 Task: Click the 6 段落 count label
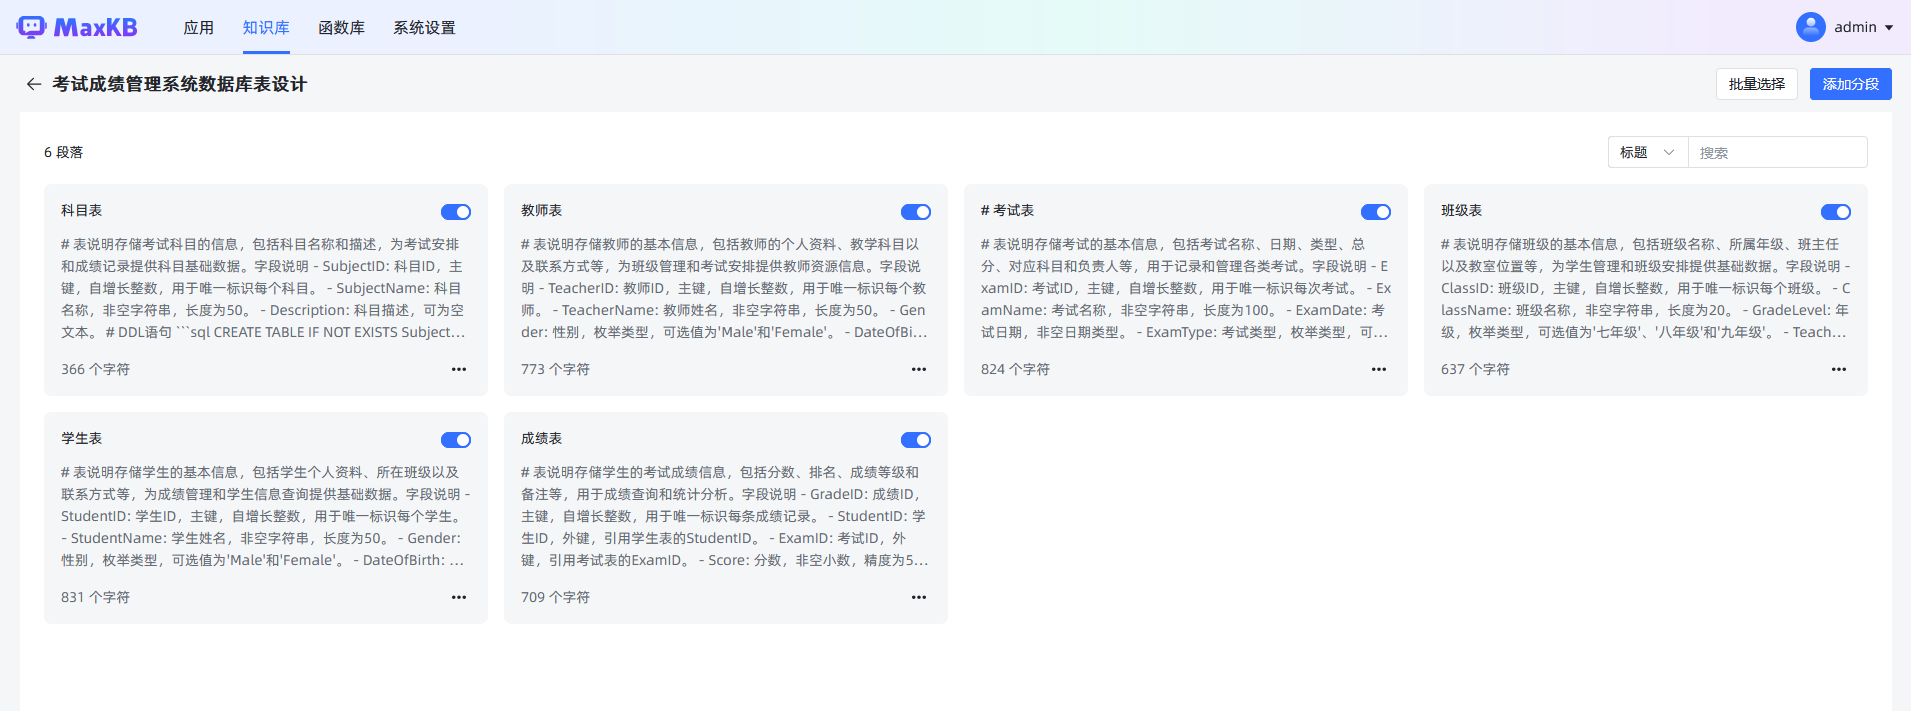tap(64, 152)
